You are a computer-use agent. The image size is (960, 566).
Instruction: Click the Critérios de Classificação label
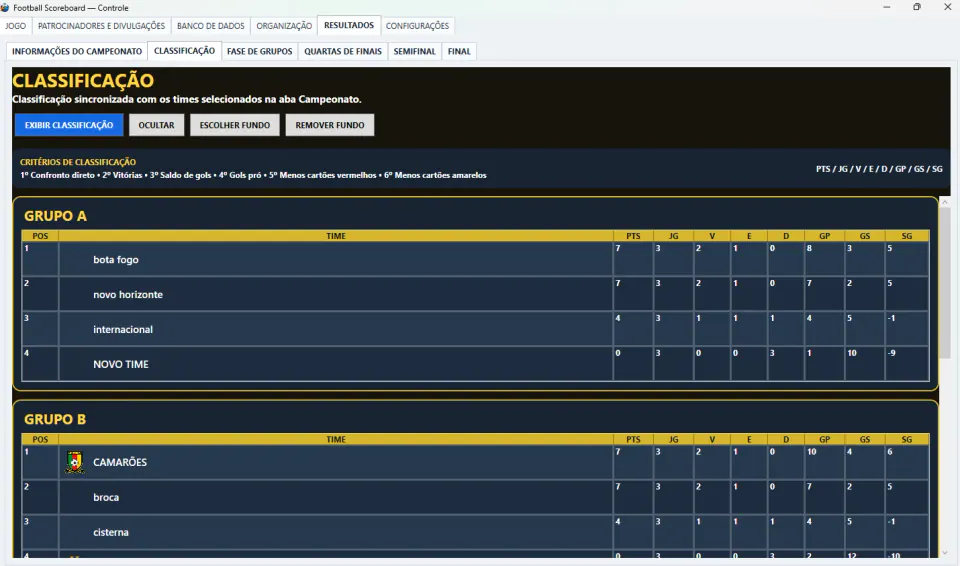pyautogui.click(x=78, y=162)
